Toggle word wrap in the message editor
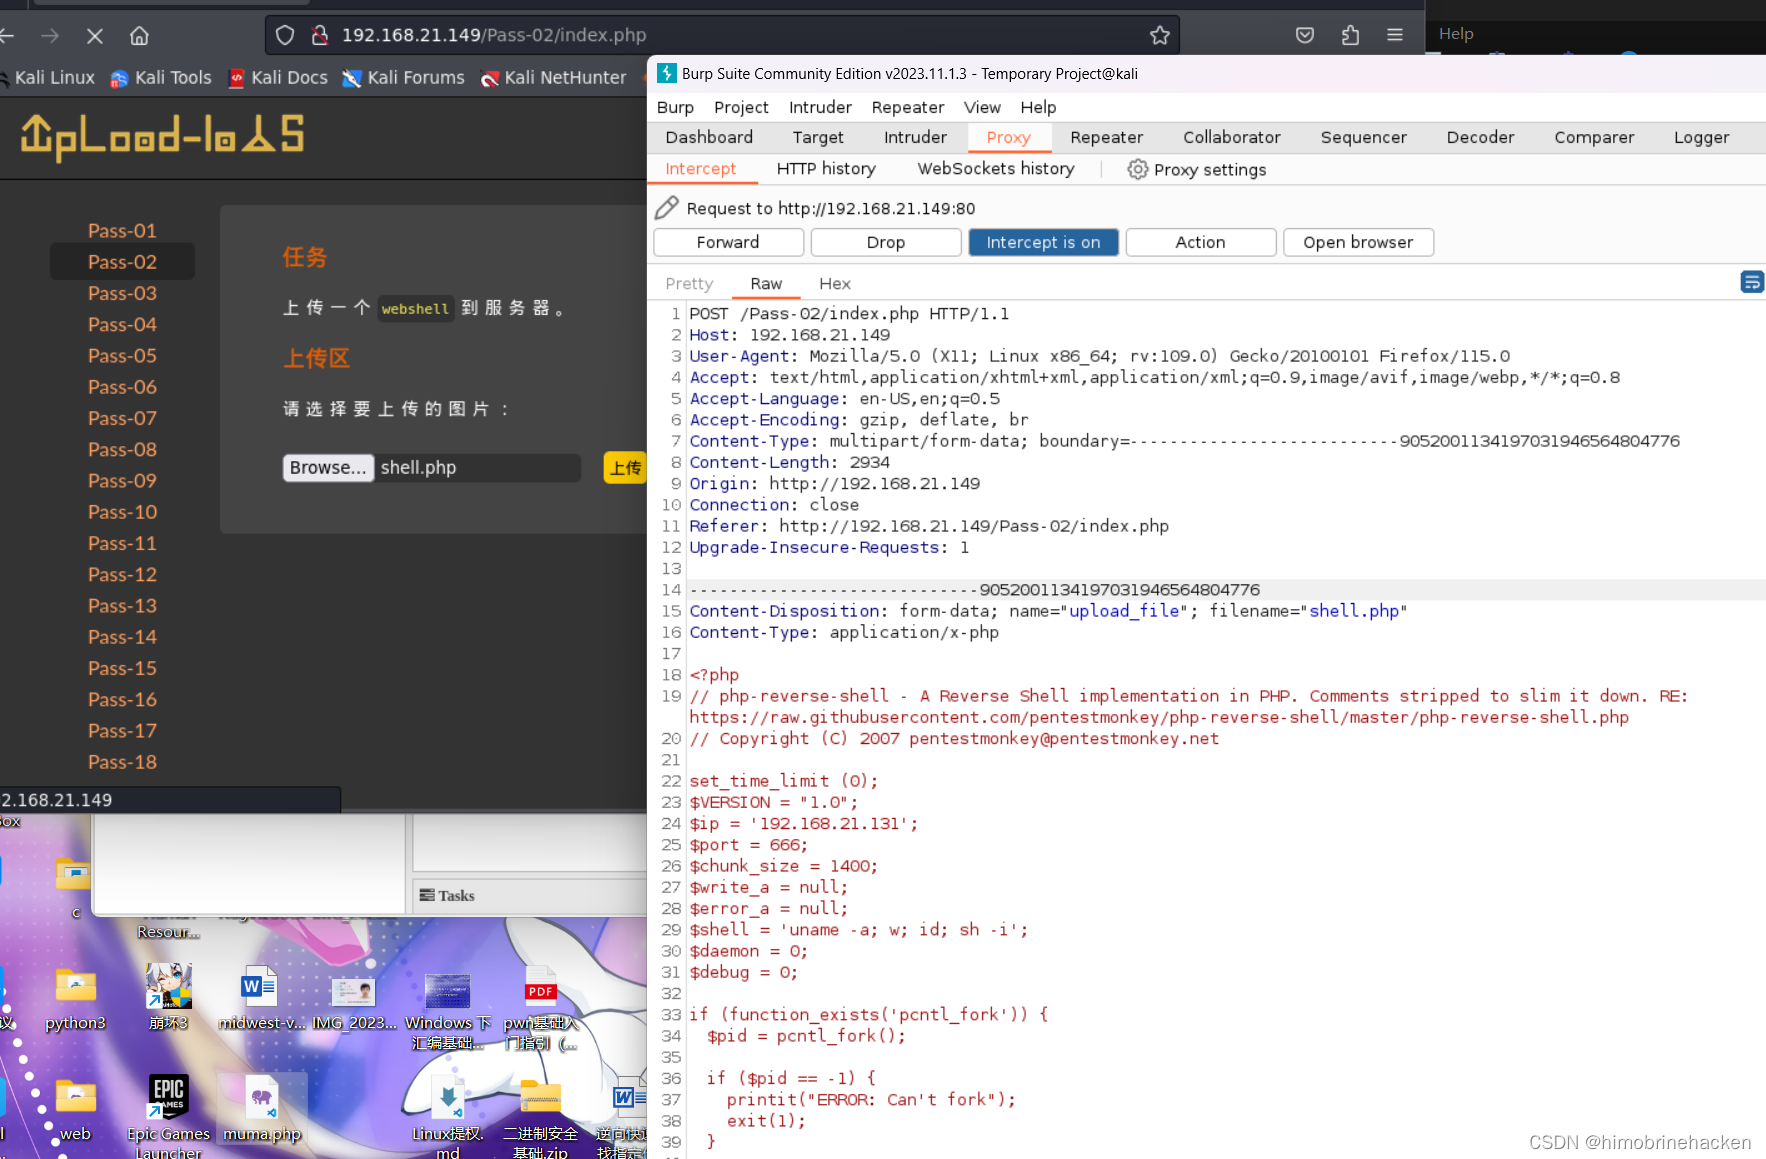Image resolution: width=1766 pixels, height=1159 pixels. tap(1751, 282)
